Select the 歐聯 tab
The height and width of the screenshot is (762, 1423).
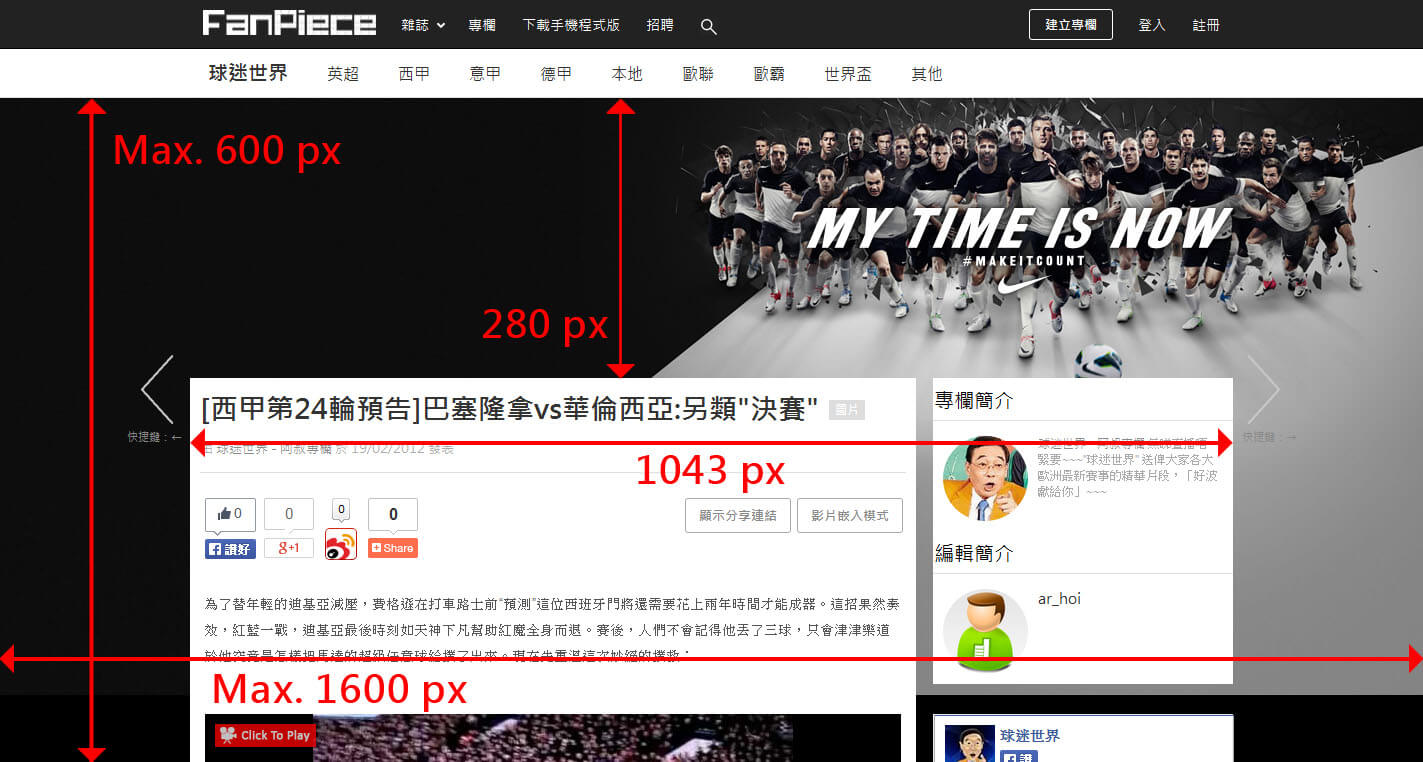[x=698, y=74]
